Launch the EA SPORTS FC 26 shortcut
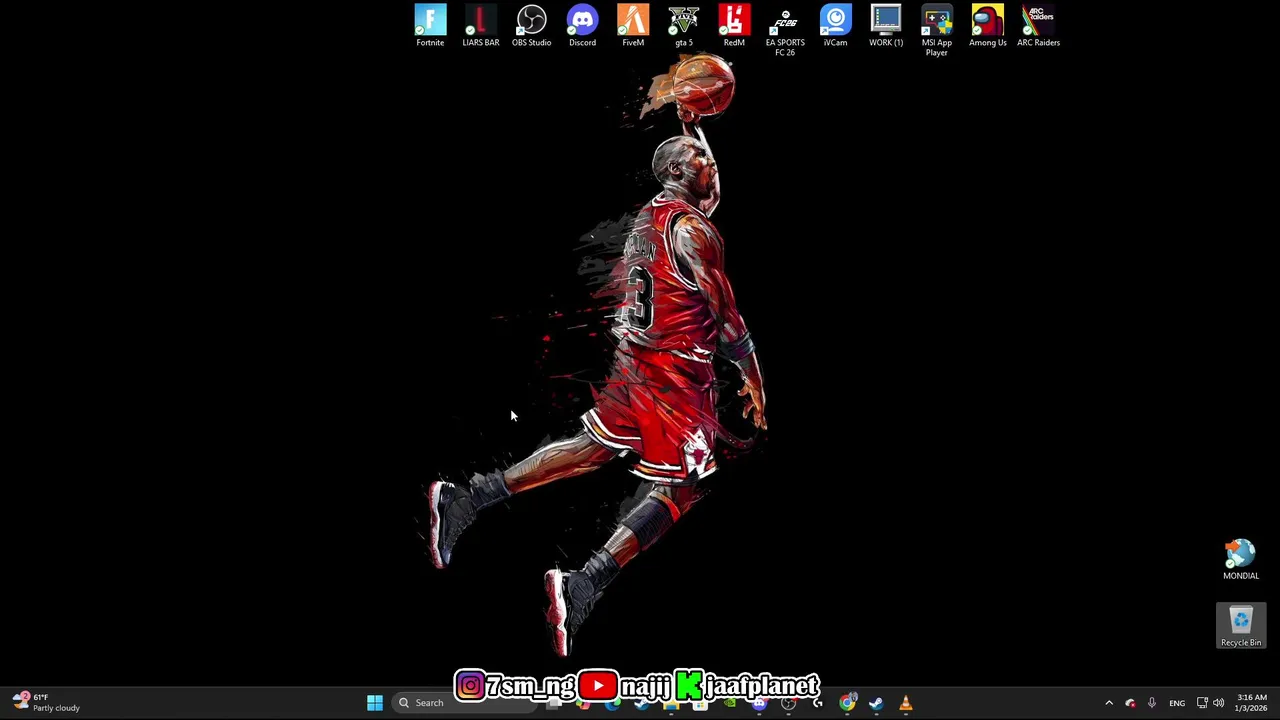Screen dimensions: 1280x720 785,31
